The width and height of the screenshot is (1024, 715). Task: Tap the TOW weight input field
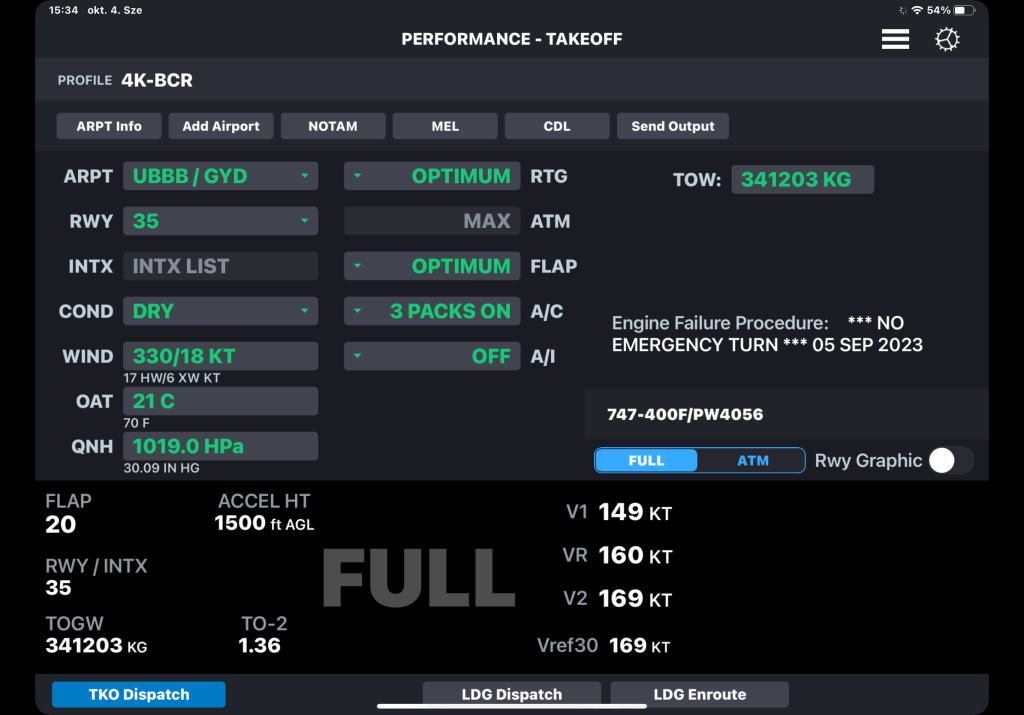[x=802, y=180]
